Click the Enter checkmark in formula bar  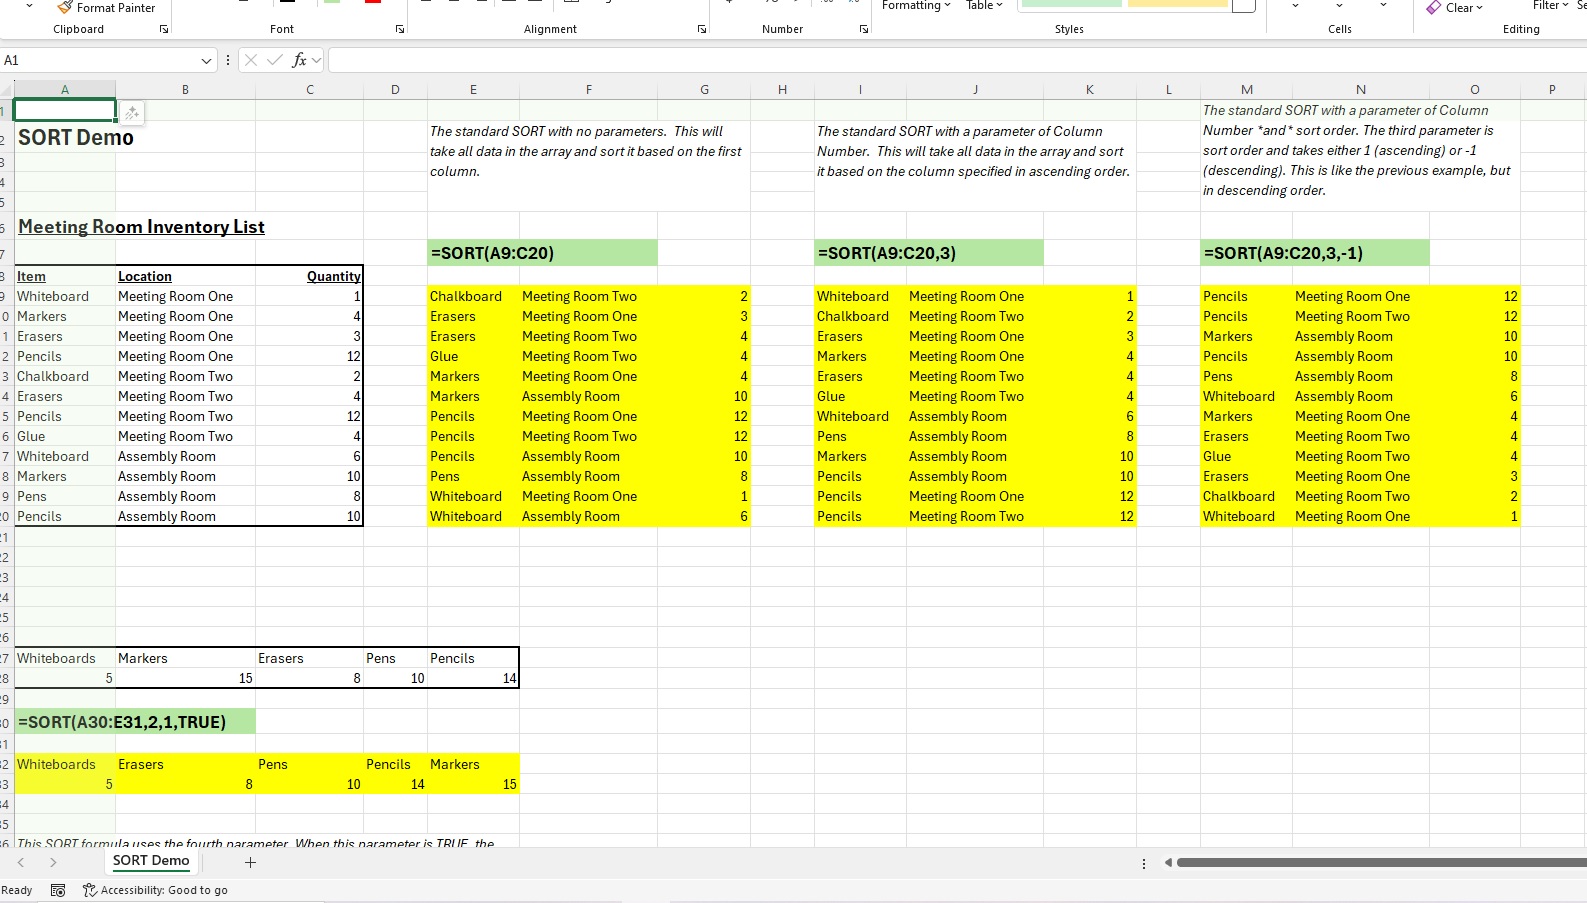(275, 60)
